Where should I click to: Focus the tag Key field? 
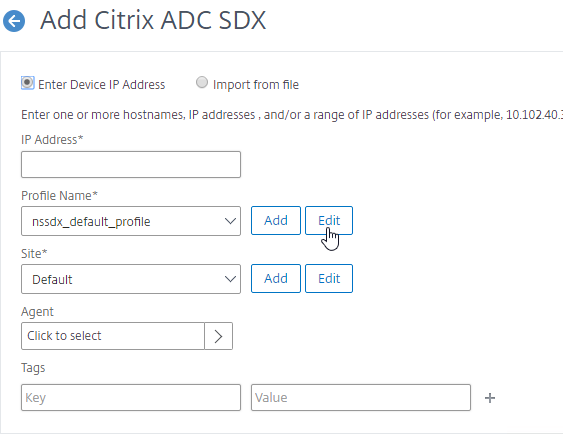131,397
